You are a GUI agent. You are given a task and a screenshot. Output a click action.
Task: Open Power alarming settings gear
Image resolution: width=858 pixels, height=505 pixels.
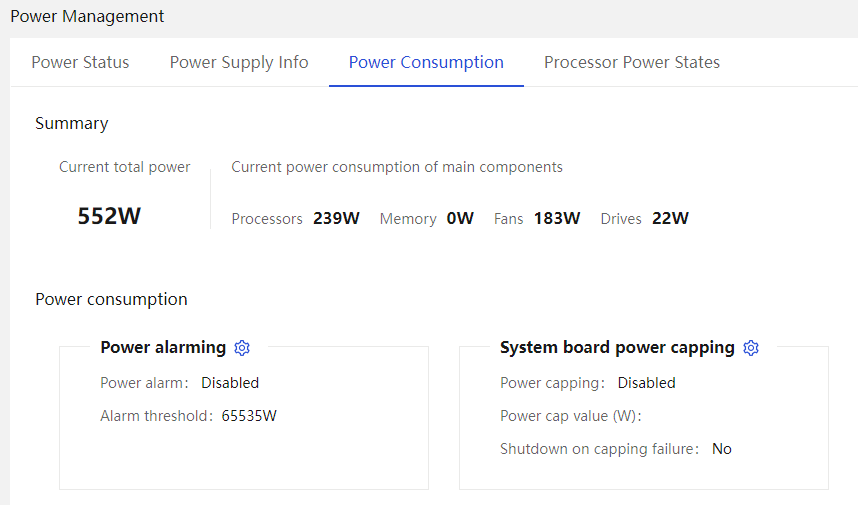pyautogui.click(x=242, y=348)
